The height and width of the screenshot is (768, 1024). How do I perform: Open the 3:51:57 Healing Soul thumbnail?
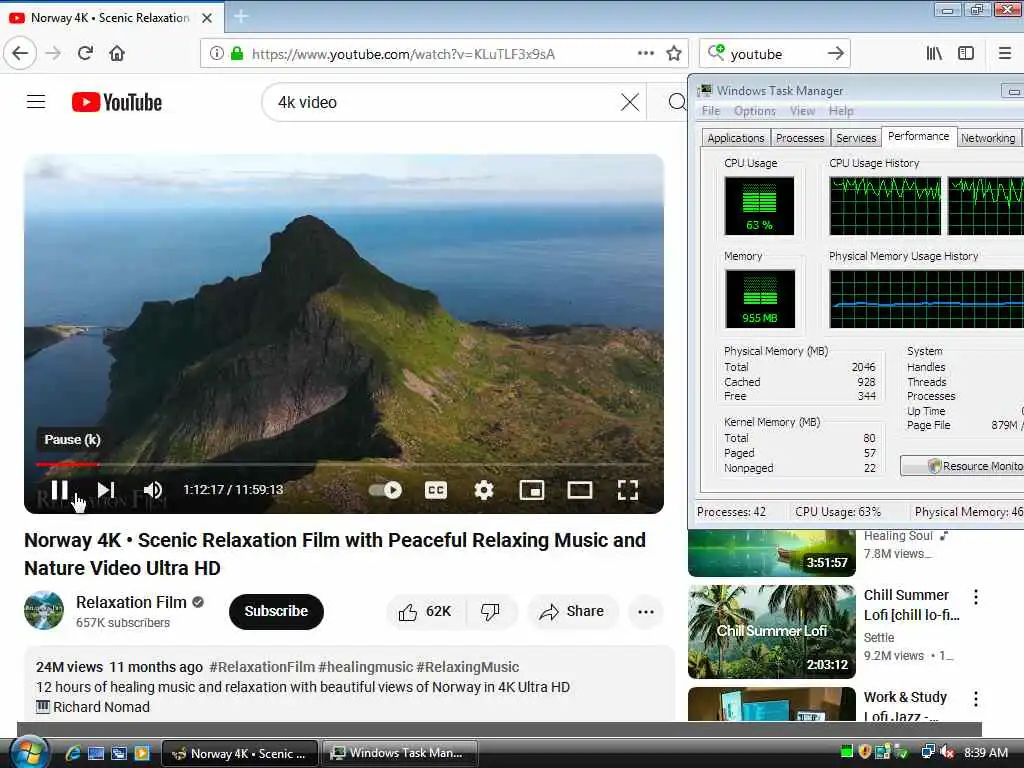[x=771, y=553]
